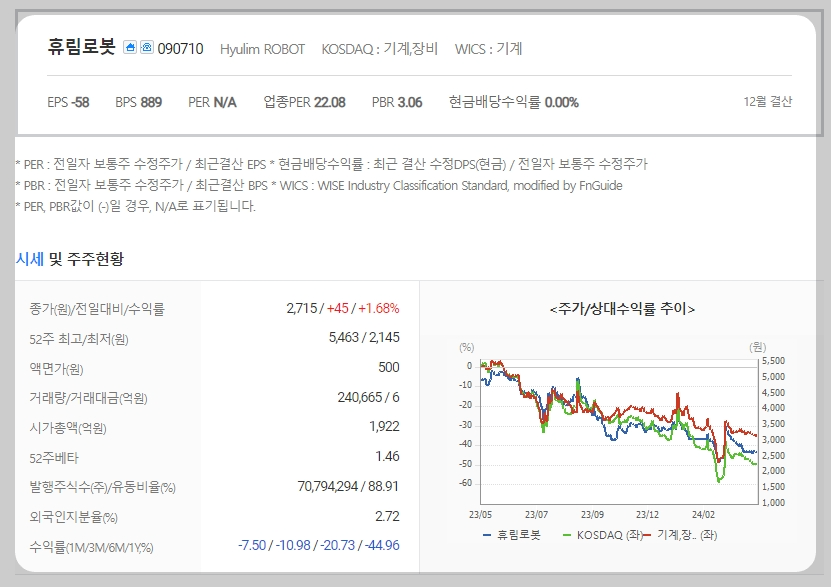Click the company name 휴림로봇 heading

pos(81,47)
